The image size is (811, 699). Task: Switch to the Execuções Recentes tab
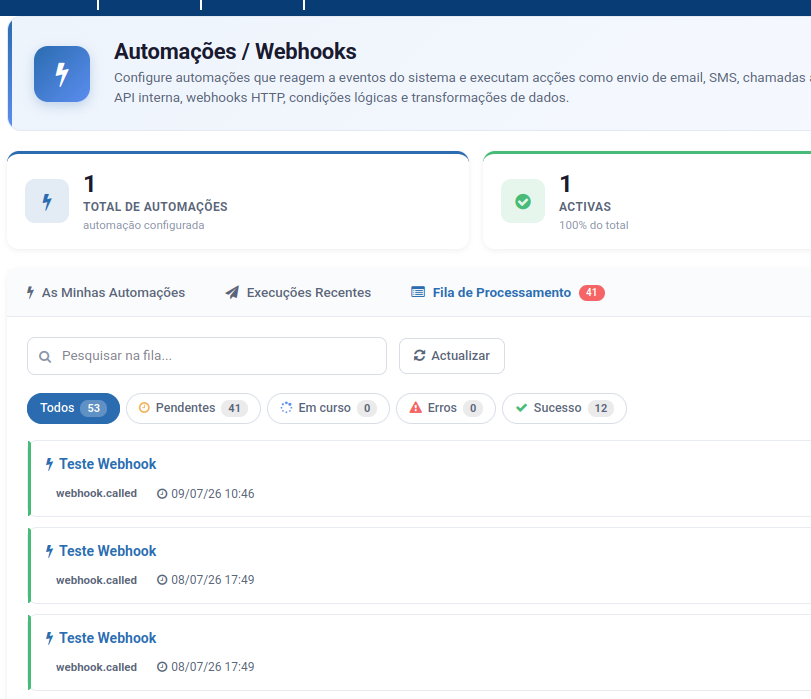[x=298, y=292]
